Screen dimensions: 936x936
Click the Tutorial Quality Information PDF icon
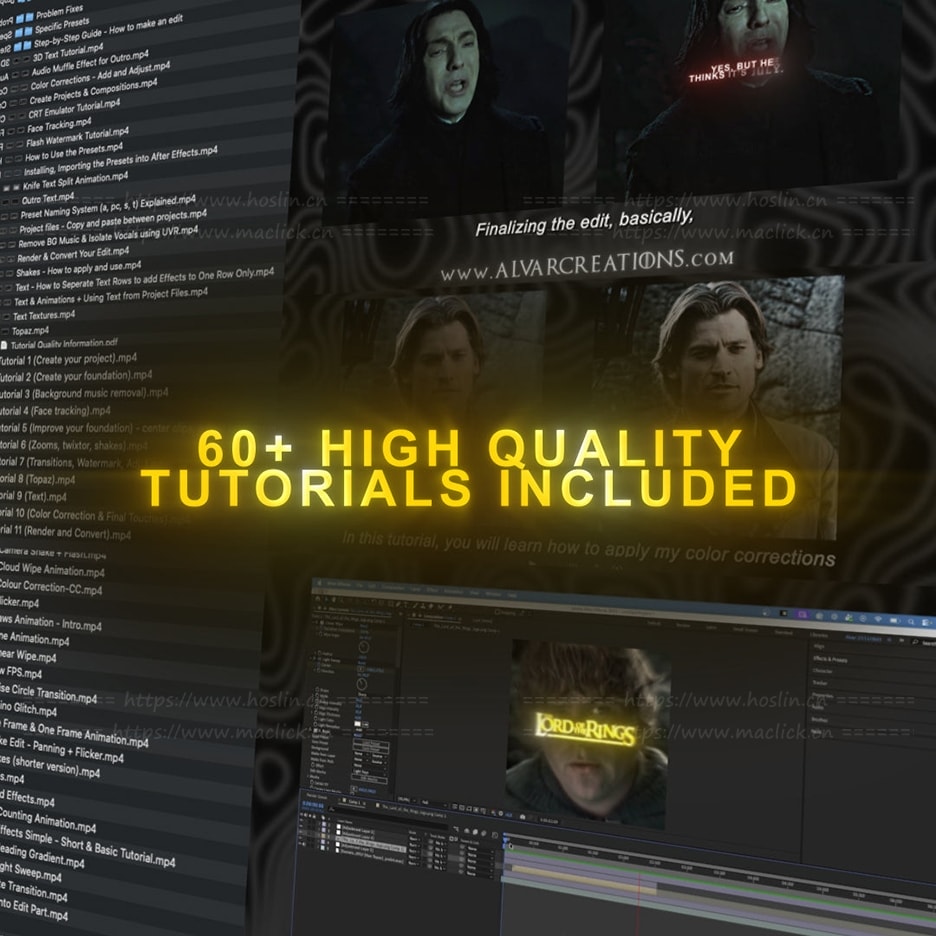[4, 345]
